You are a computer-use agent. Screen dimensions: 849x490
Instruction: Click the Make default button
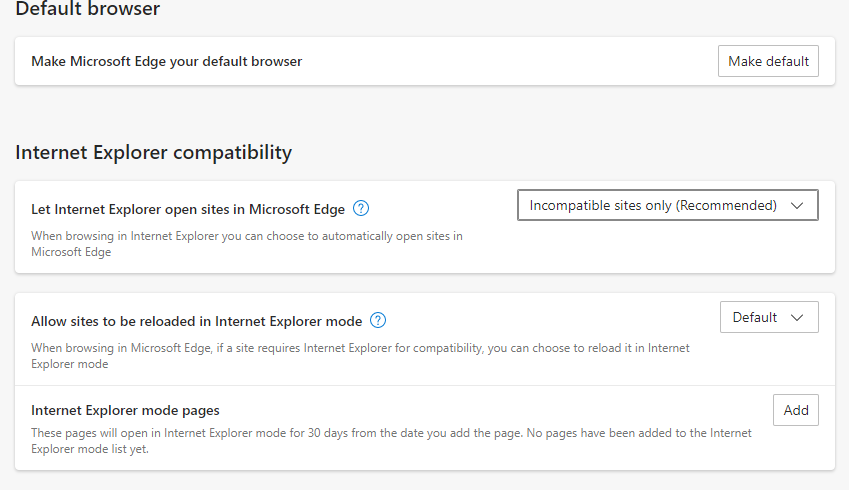tap(768, 61)
